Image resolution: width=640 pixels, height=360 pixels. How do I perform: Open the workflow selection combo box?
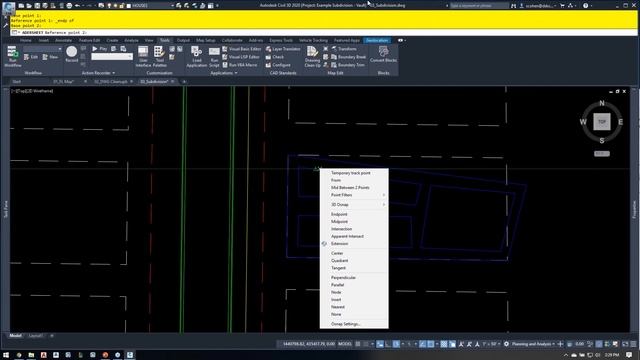click(x=43, y=49)
